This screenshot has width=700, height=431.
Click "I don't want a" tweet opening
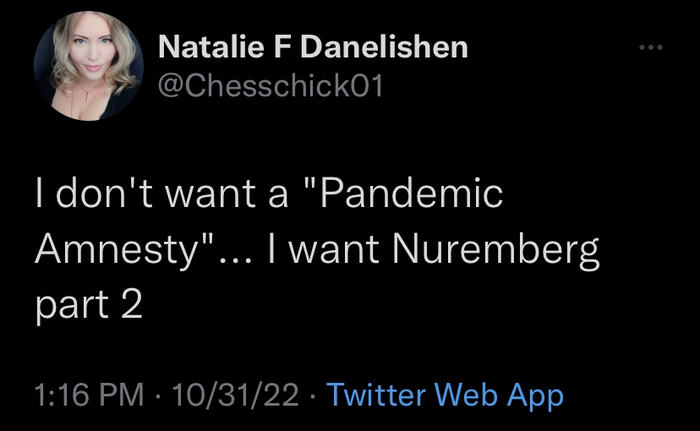[x=162, y=193]
